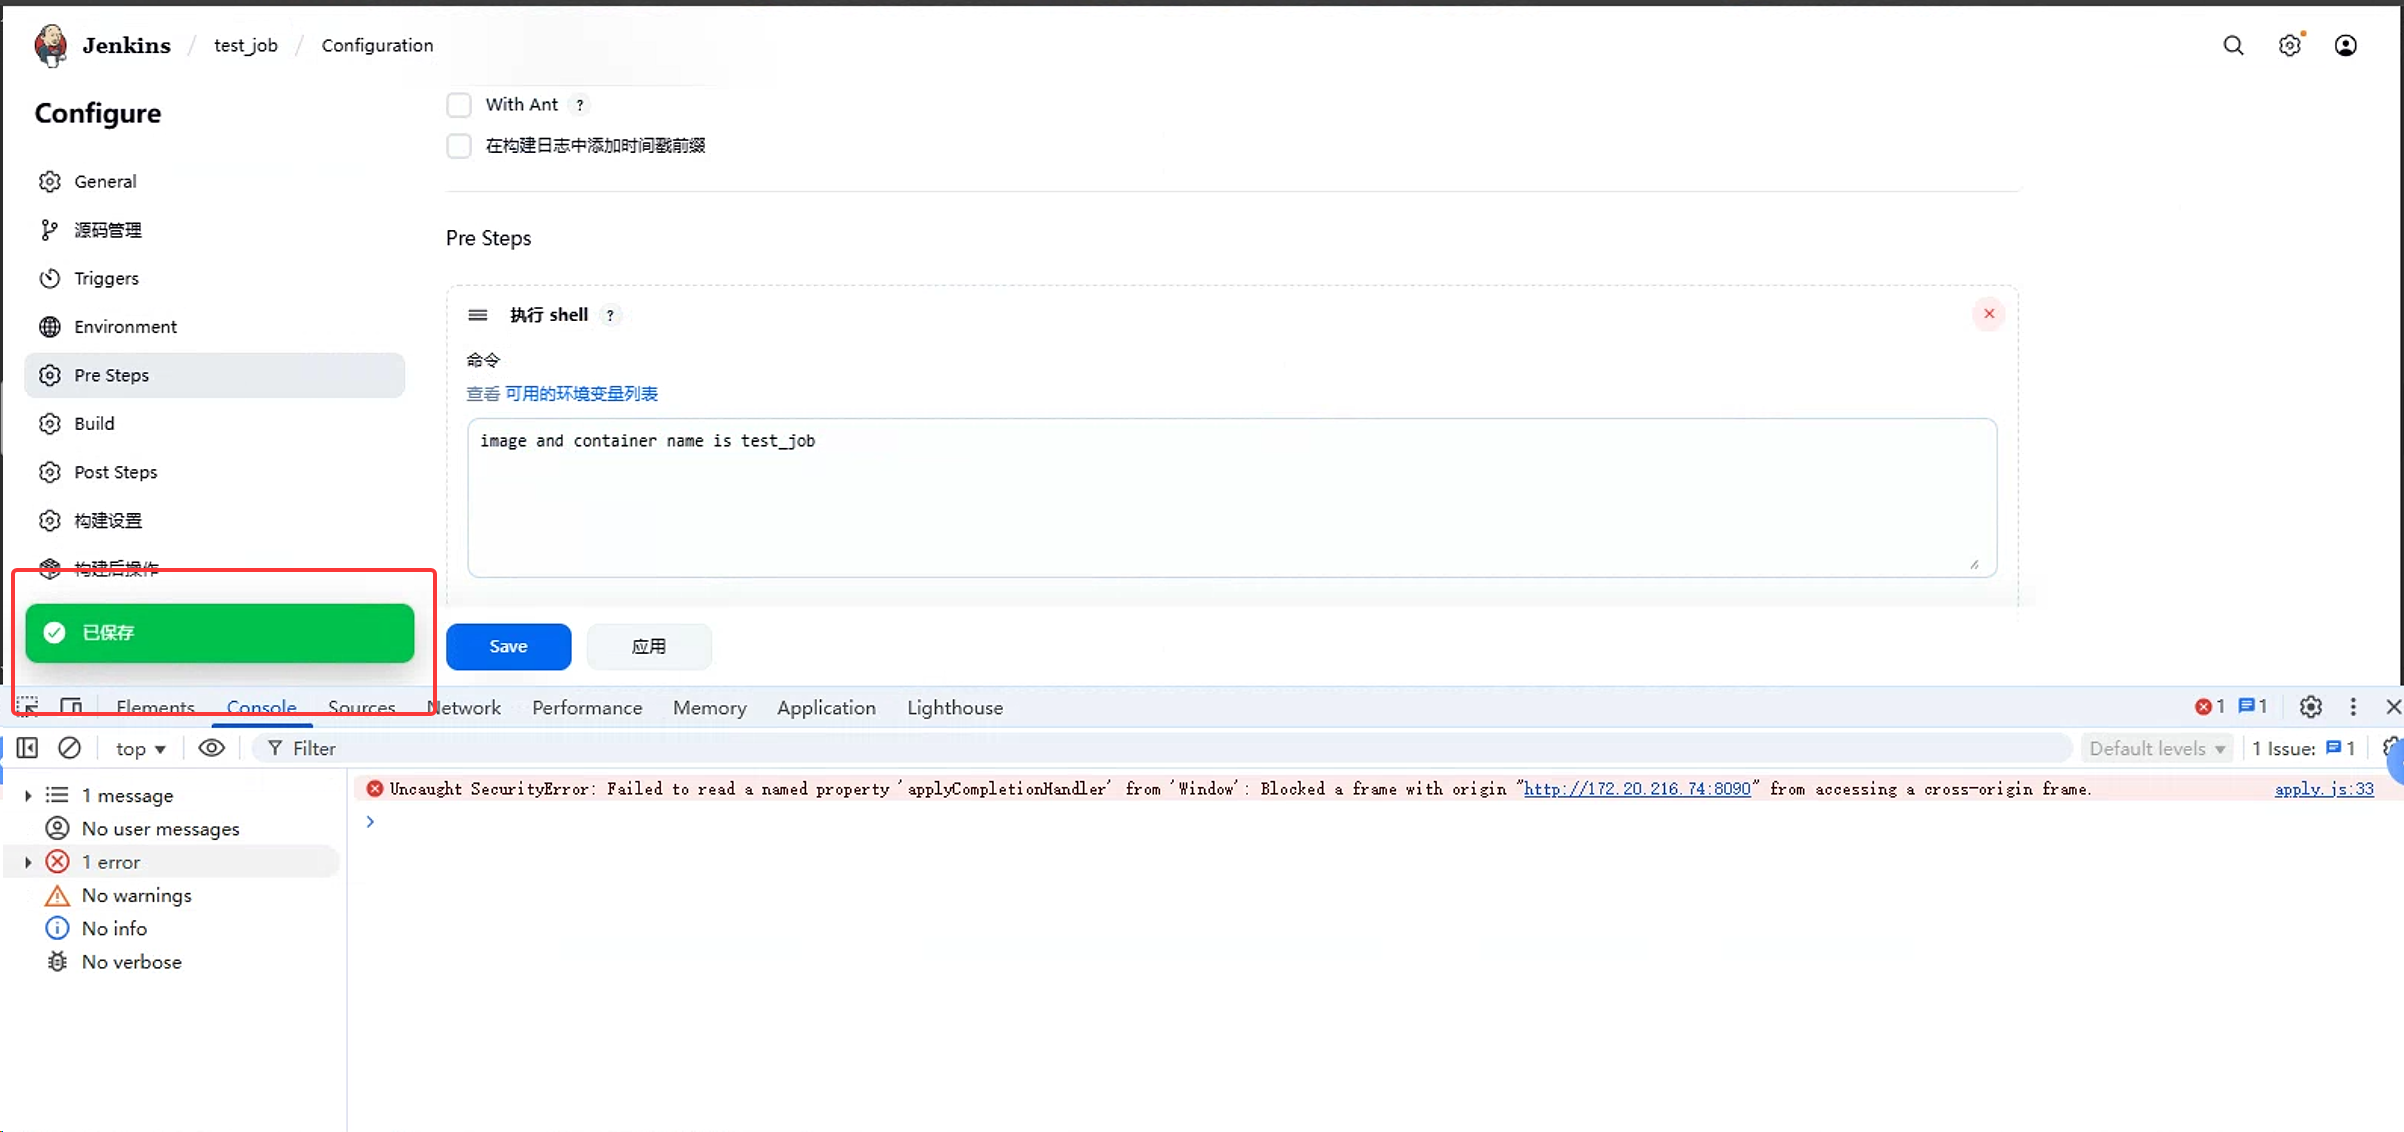The width and height of the screenshot is (2404, 1132).
Task: Click the Jenkins search magnifier icon
Action: tap(2233, 46)
